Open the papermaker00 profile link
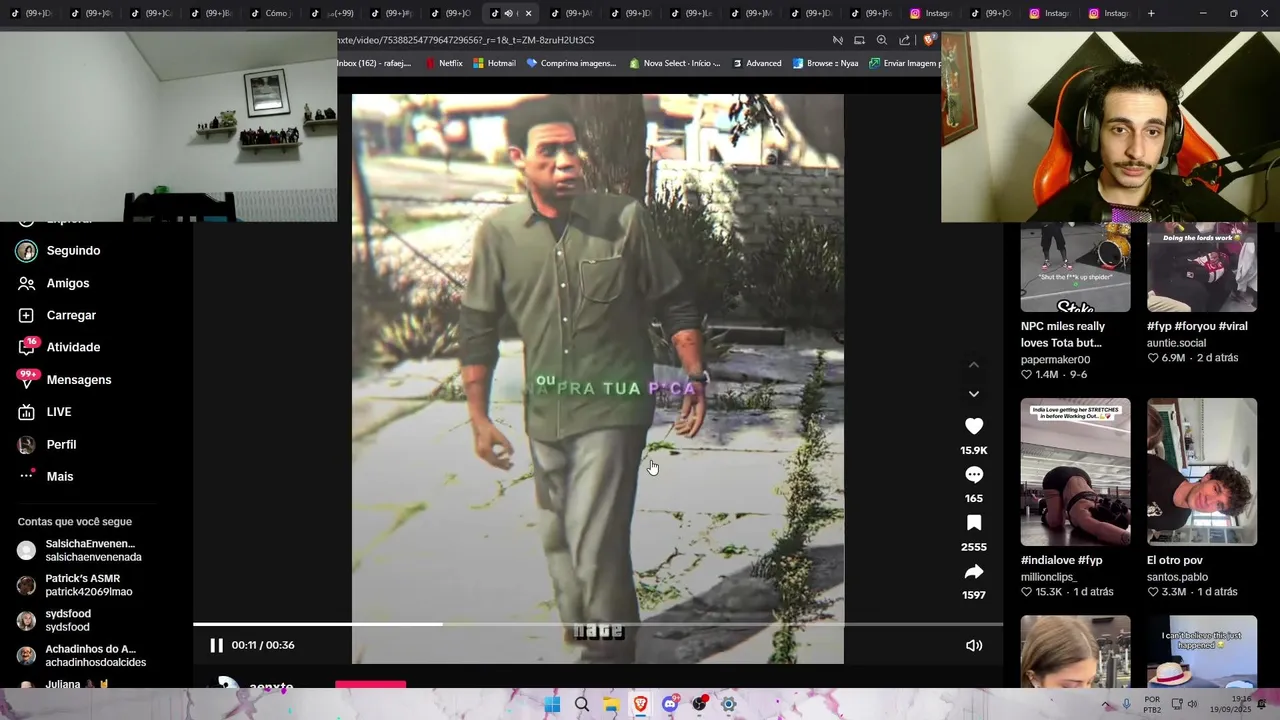 1055,360
